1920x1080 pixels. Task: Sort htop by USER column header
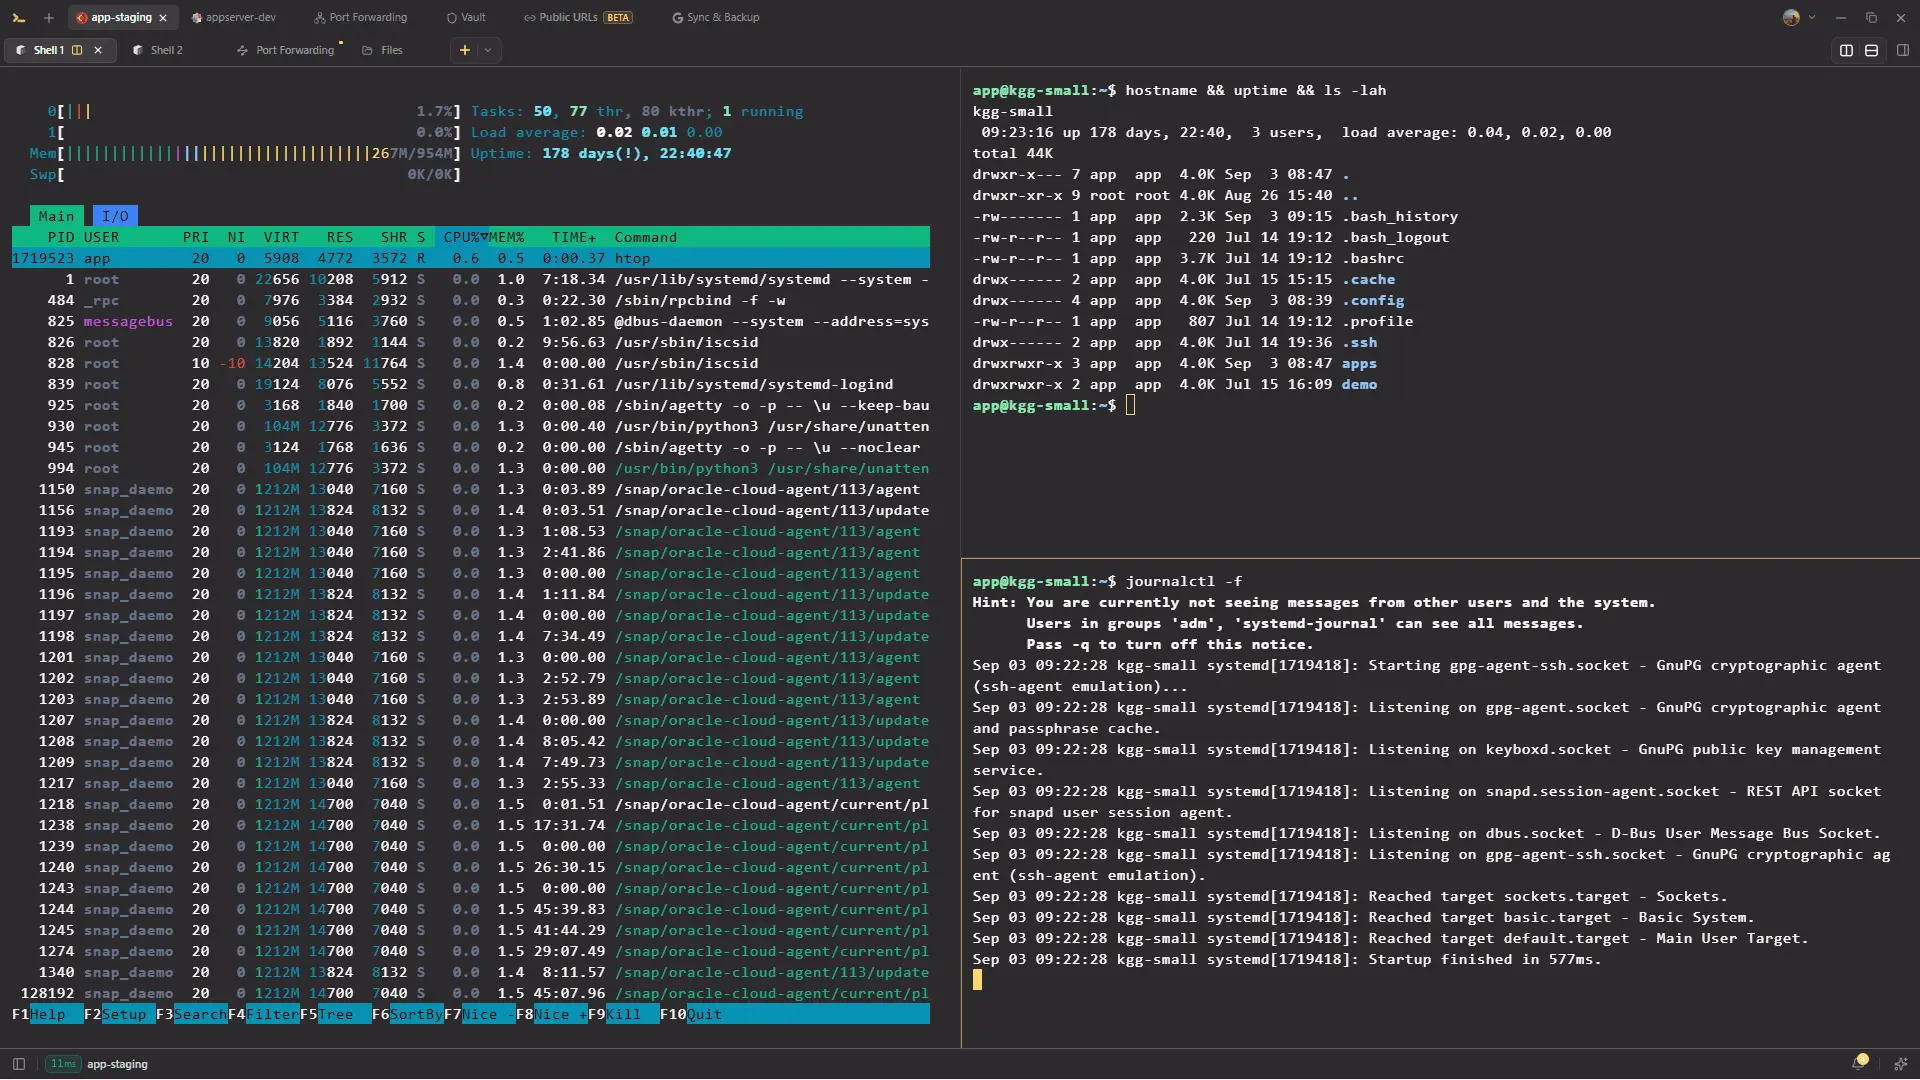tap(101, 237)
